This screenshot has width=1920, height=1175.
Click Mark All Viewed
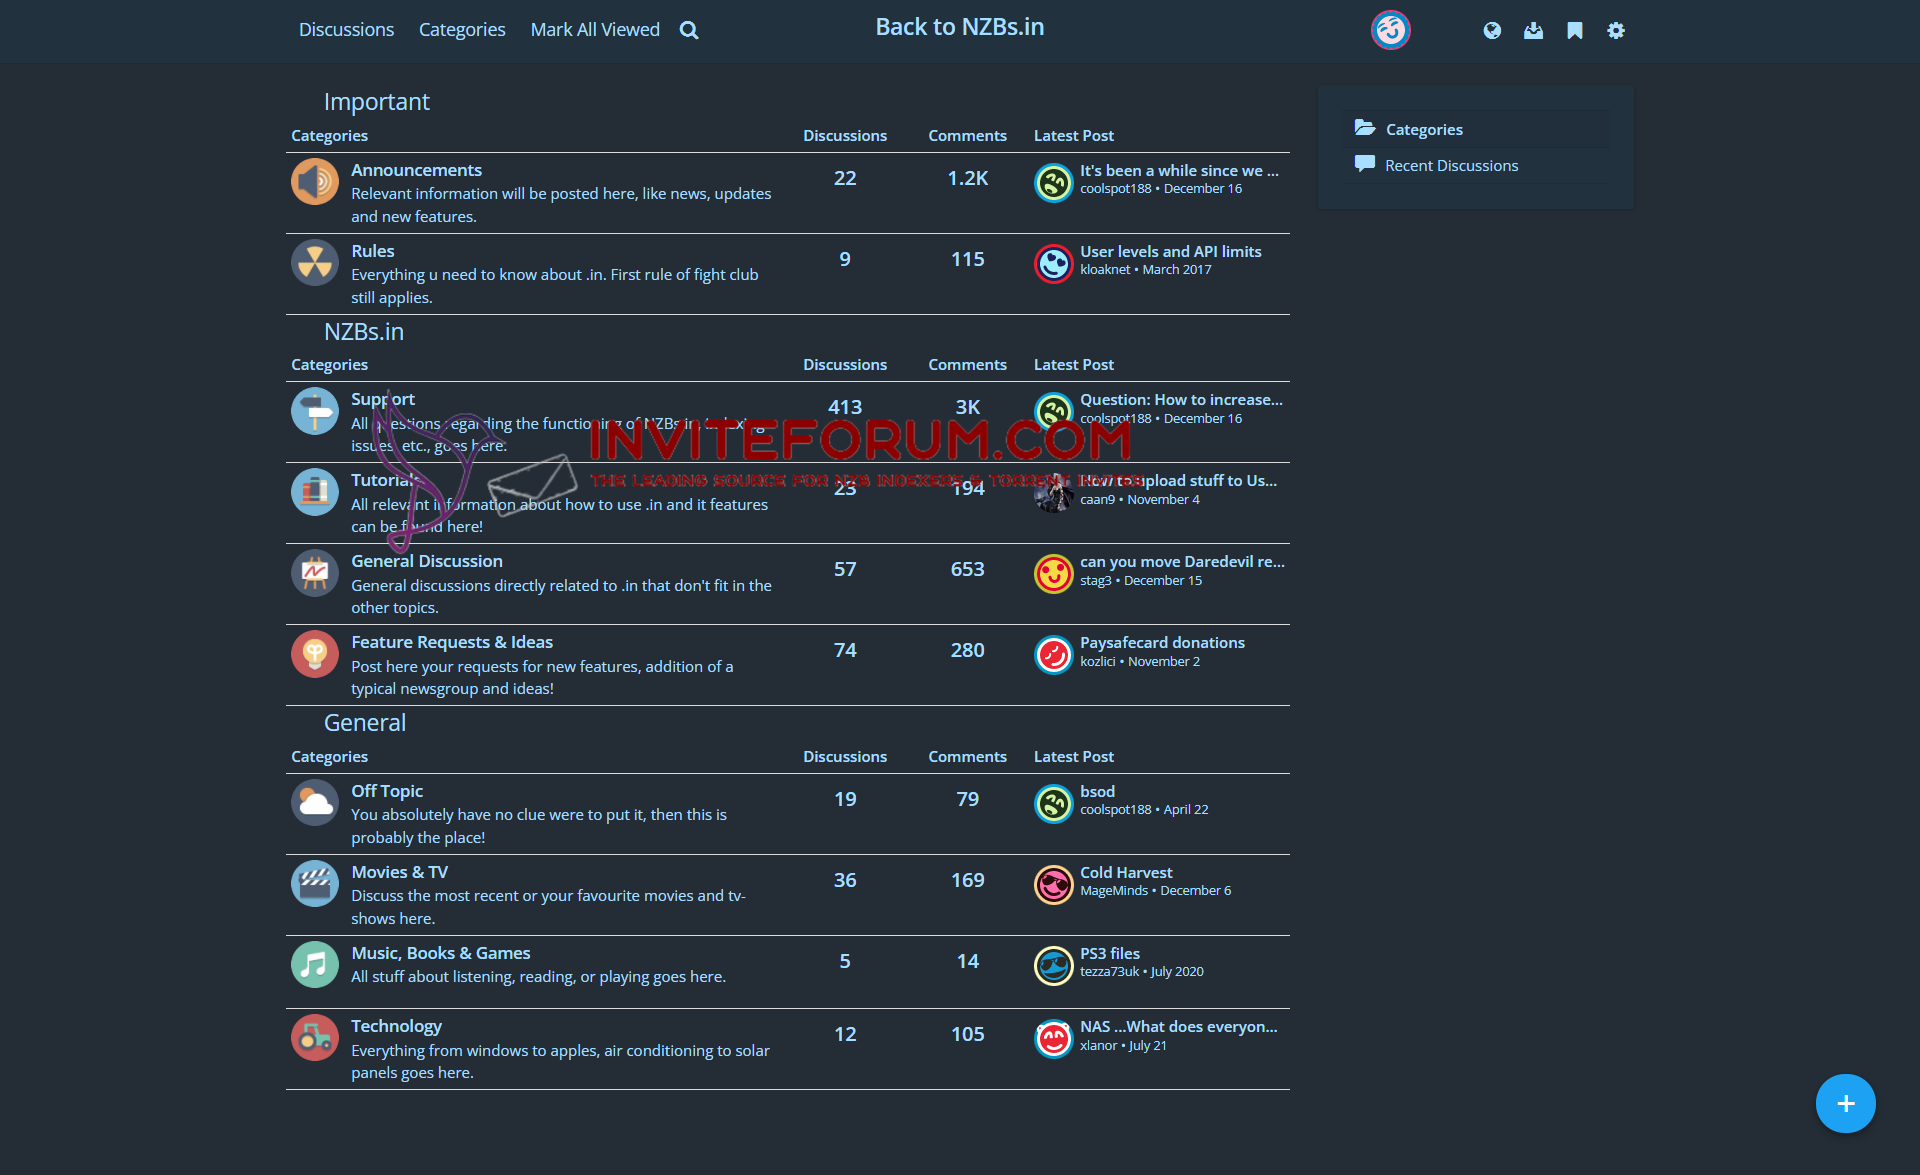[x=595, y=30]
